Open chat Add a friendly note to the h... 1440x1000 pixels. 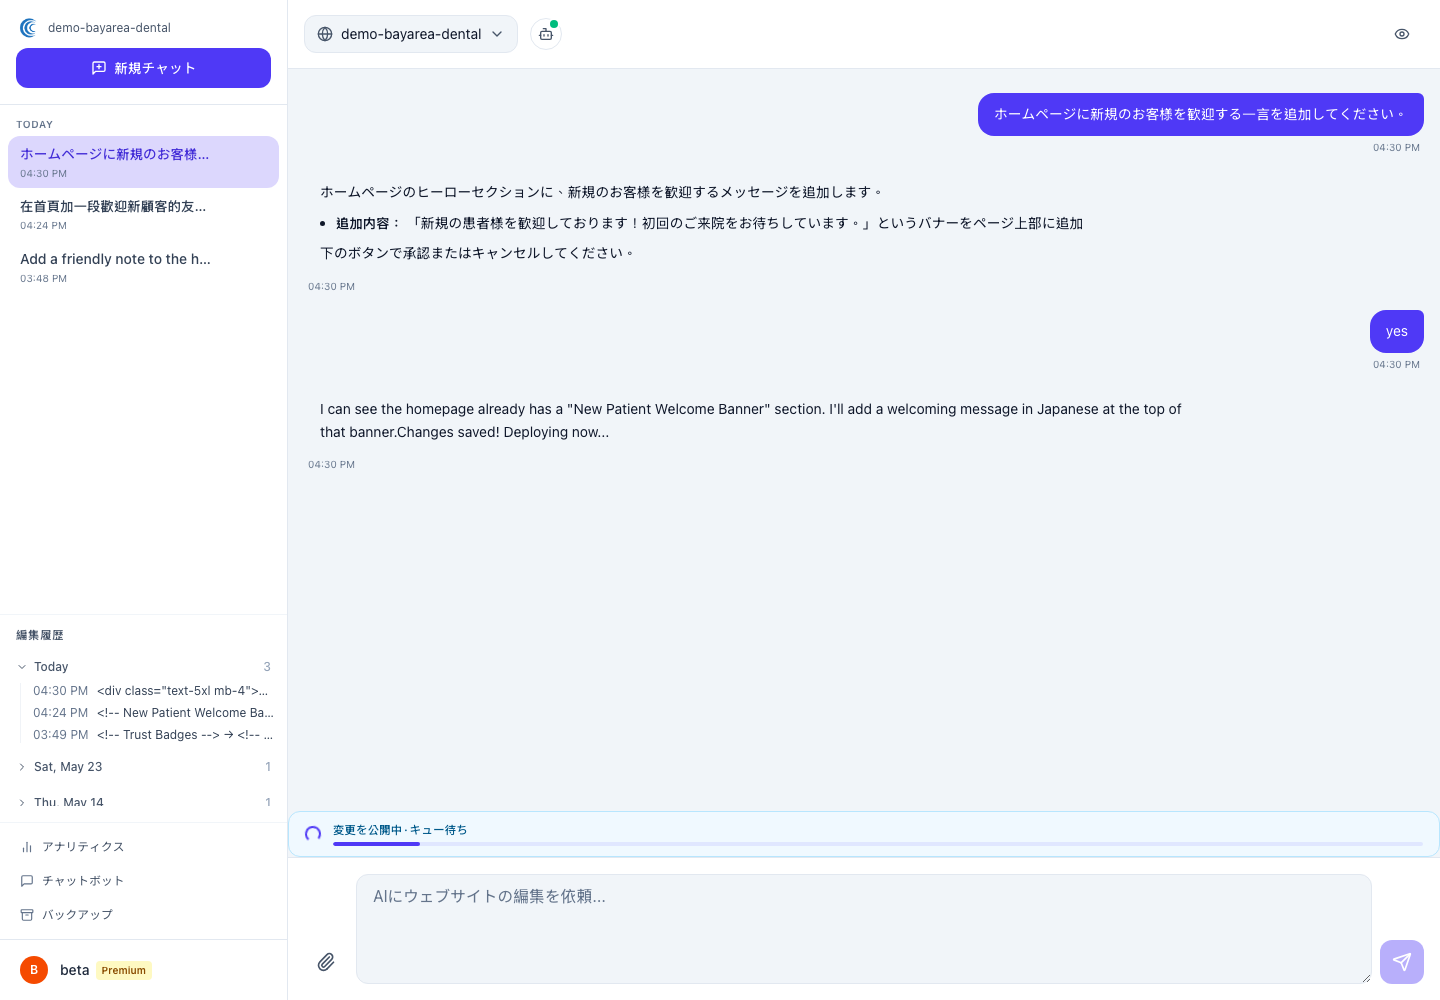click(x=143, y=267)
